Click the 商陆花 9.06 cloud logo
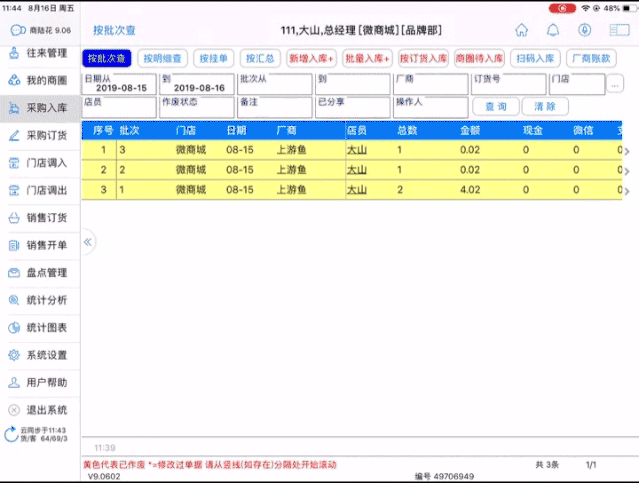This screenshot has height=483, width=639. click(18, 30)
